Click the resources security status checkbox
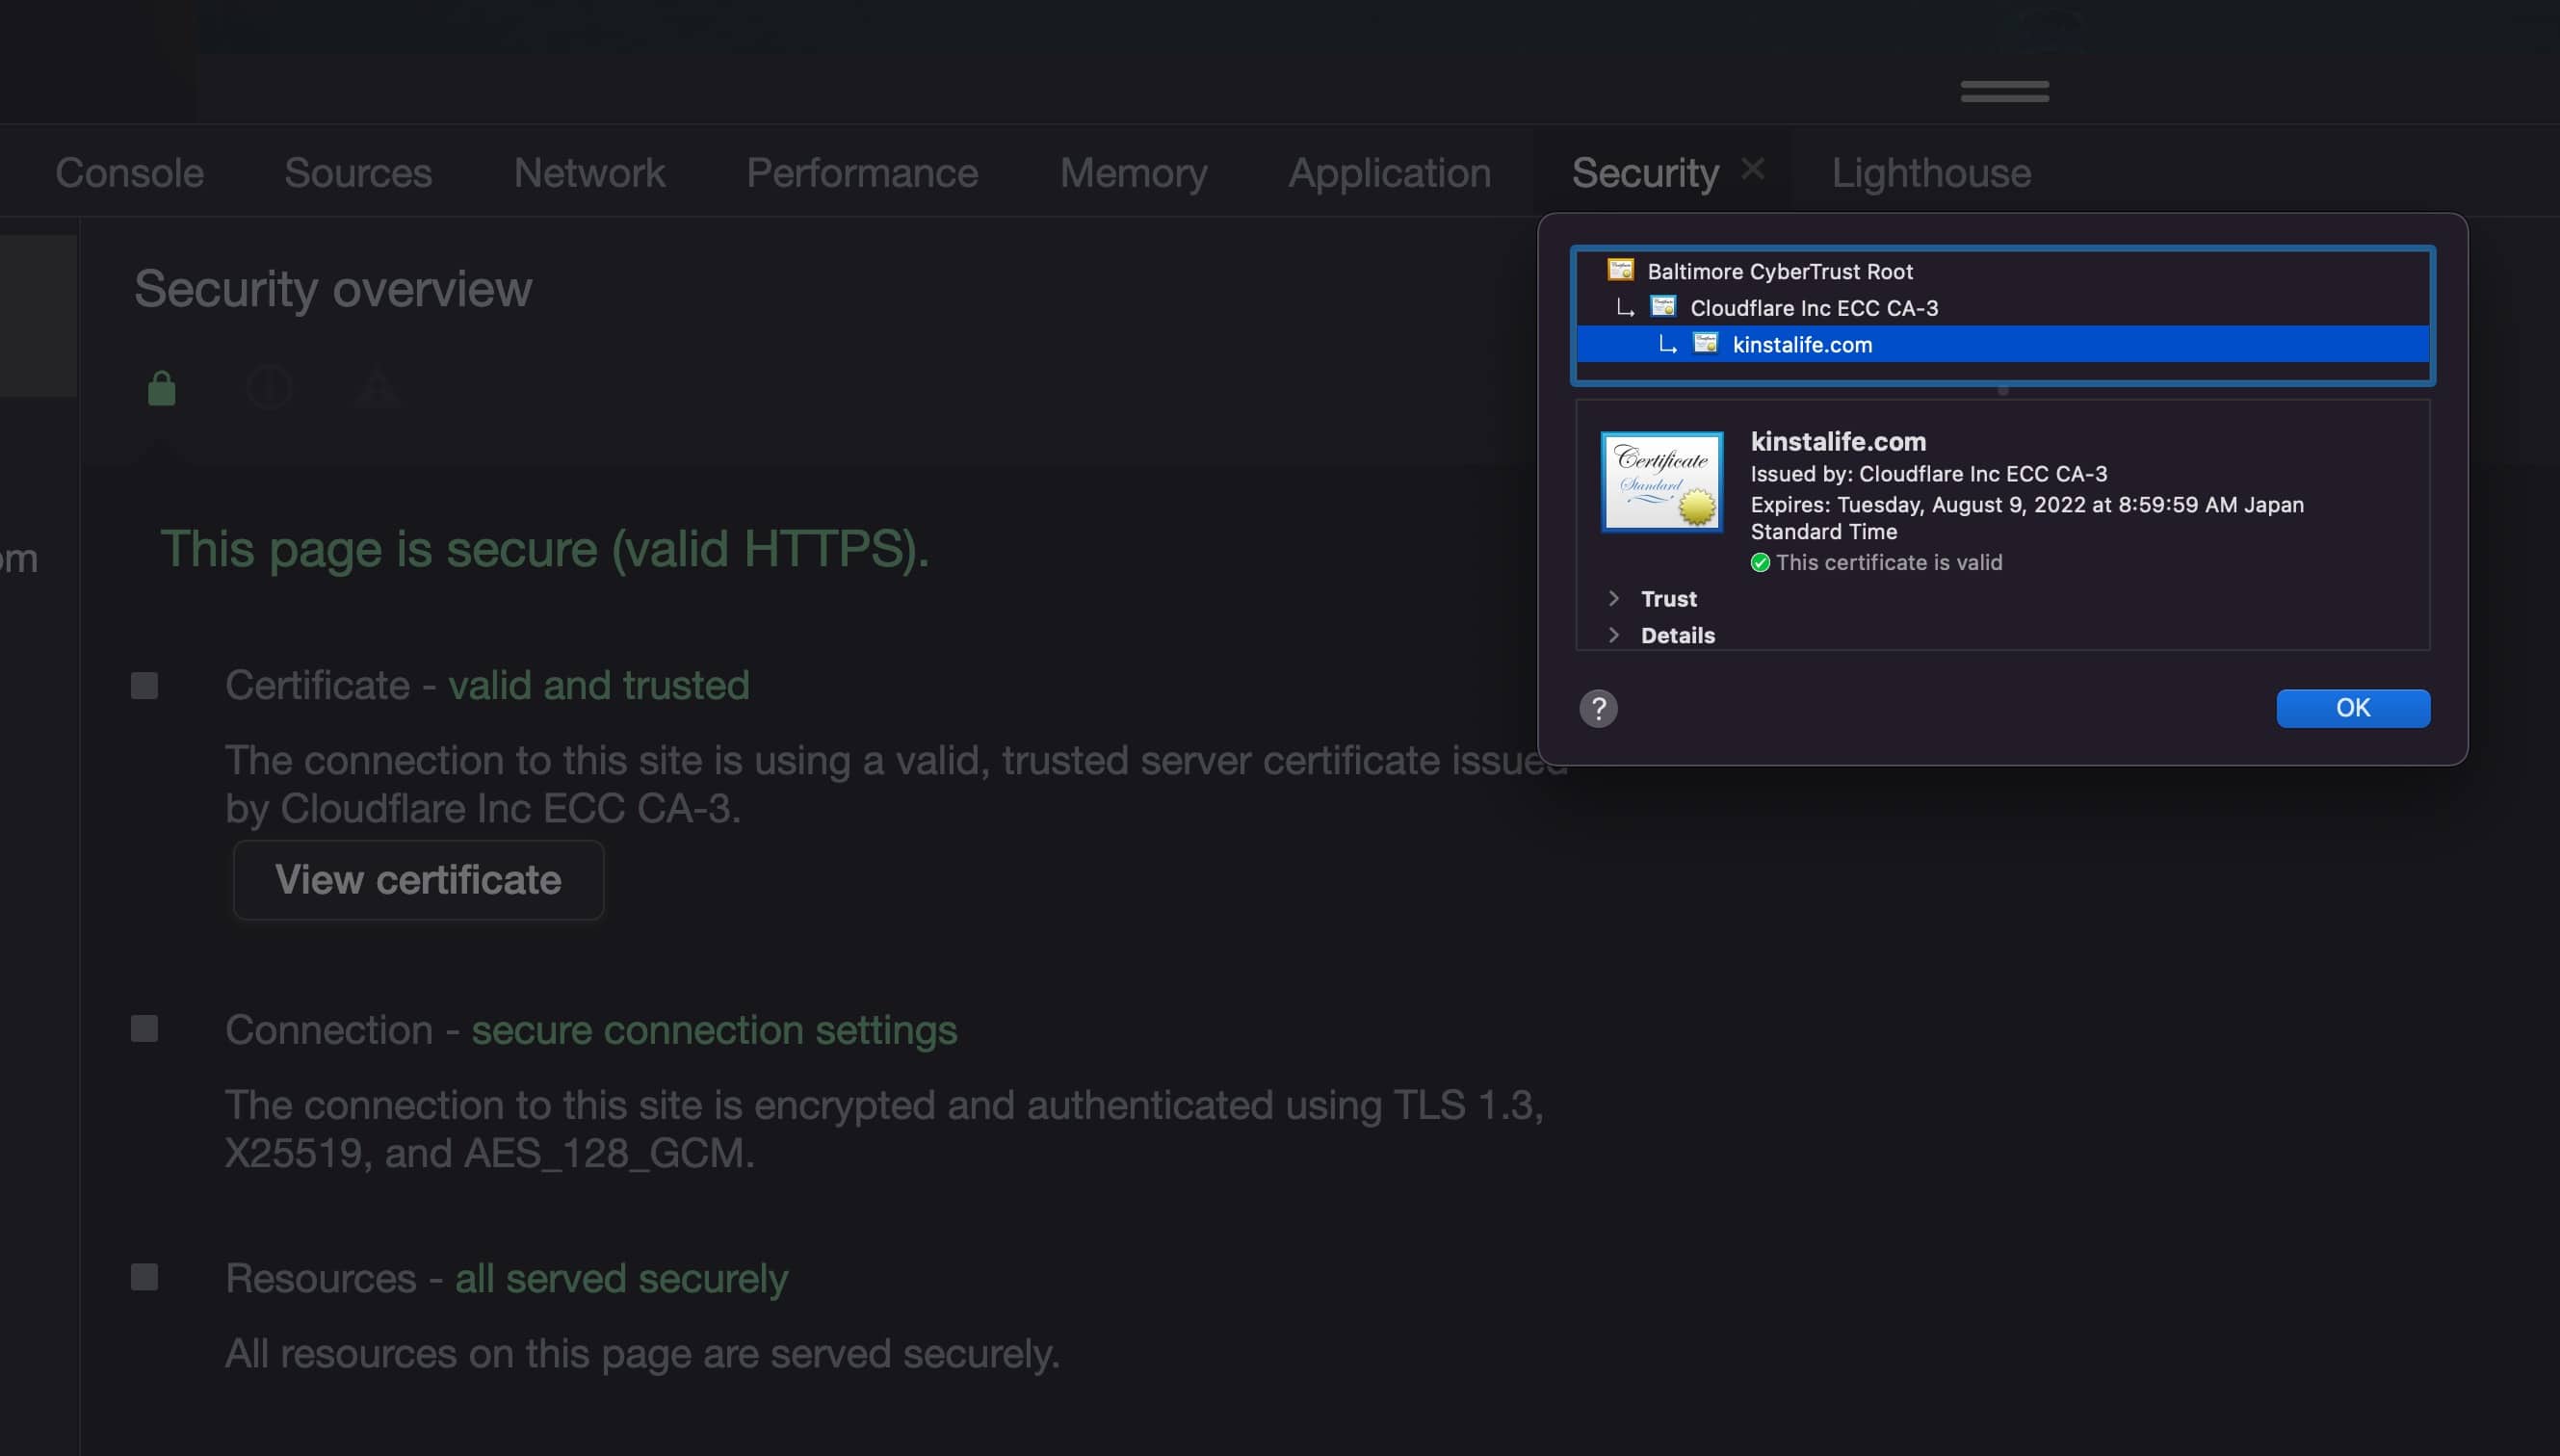This screenshot has height=1456, width=2560. 144,1277
